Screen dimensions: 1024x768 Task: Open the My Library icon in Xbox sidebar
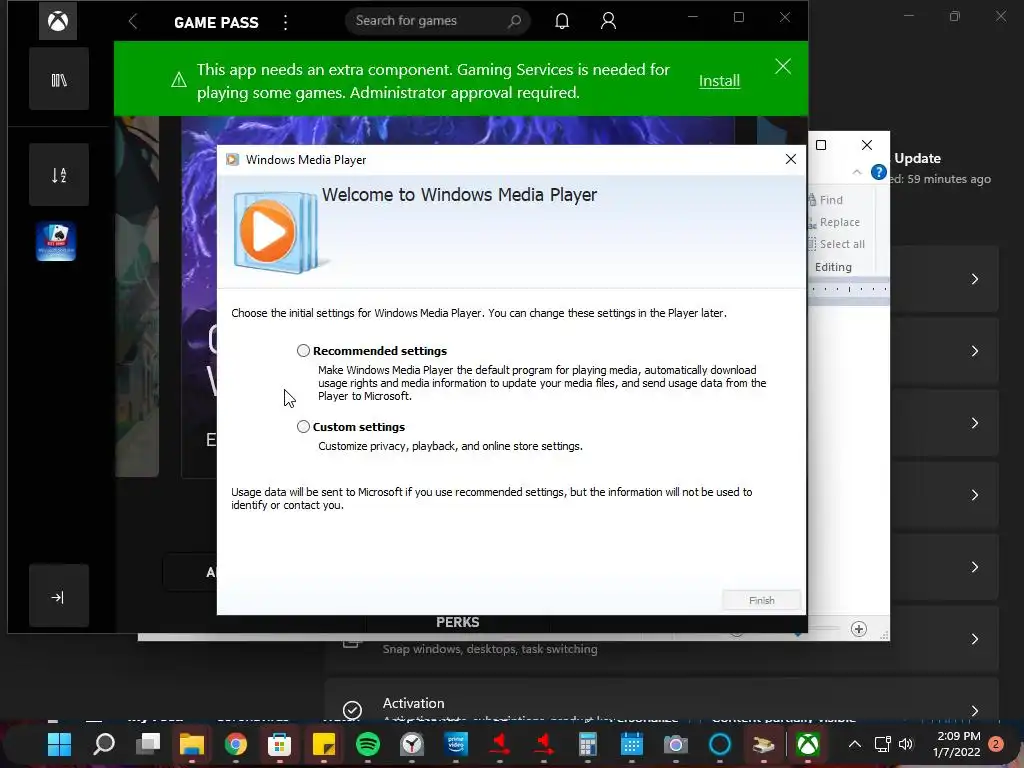pyautogui.click(x=59, y=80)
